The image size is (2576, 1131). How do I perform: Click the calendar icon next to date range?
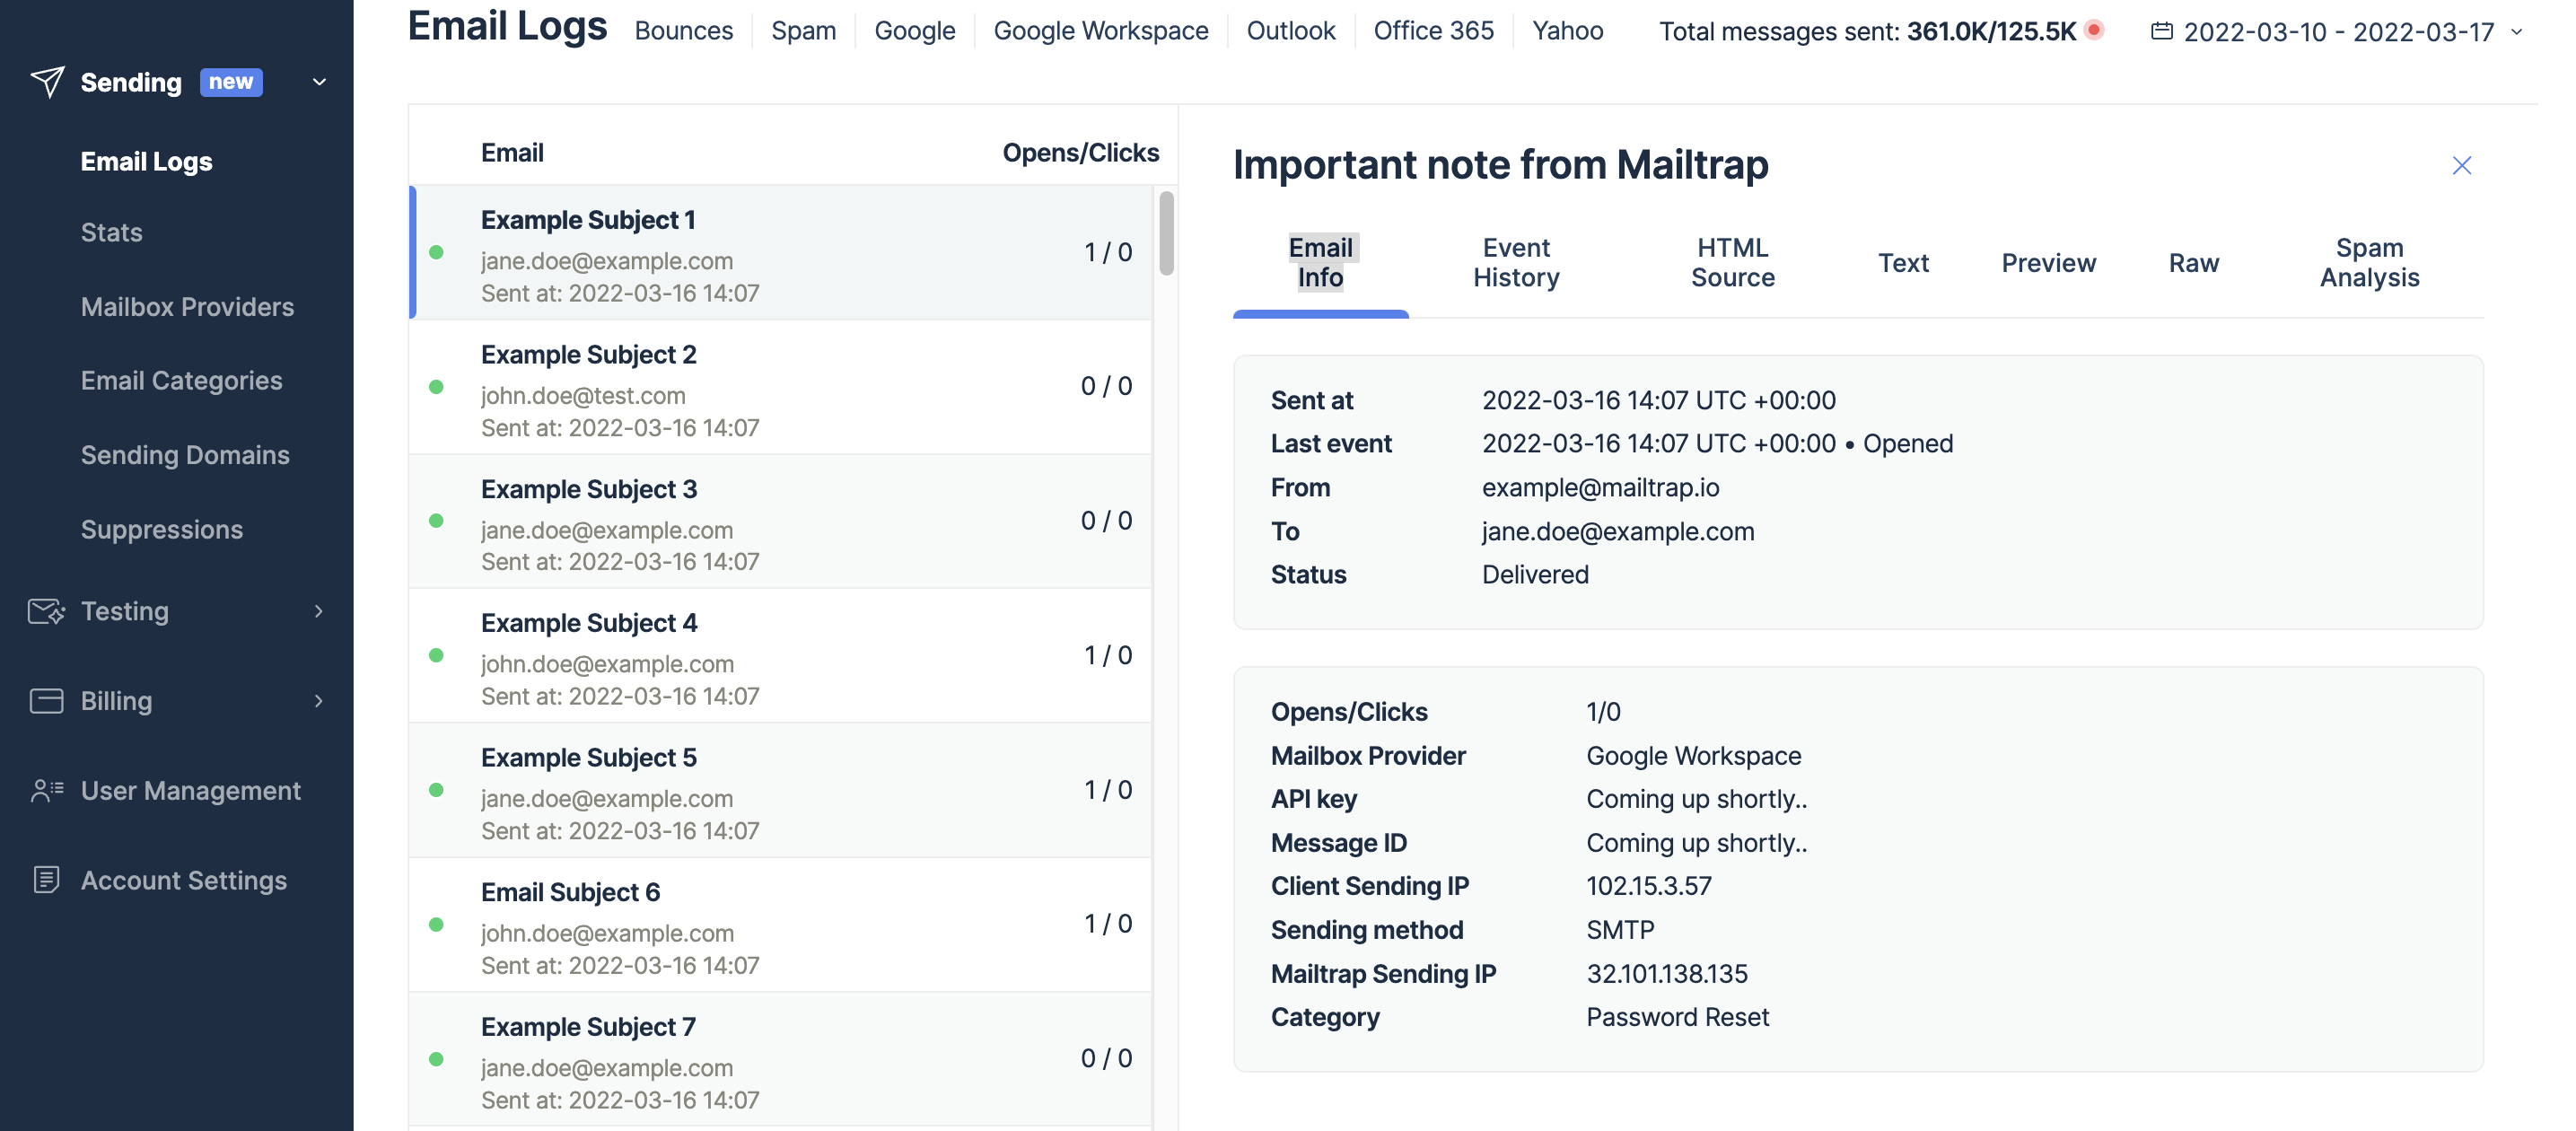click(2161, 31)
